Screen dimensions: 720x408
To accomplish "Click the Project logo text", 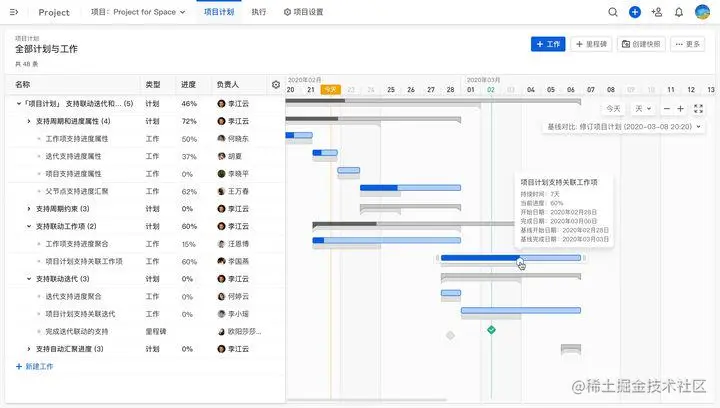I will click(x=54, y=12).
